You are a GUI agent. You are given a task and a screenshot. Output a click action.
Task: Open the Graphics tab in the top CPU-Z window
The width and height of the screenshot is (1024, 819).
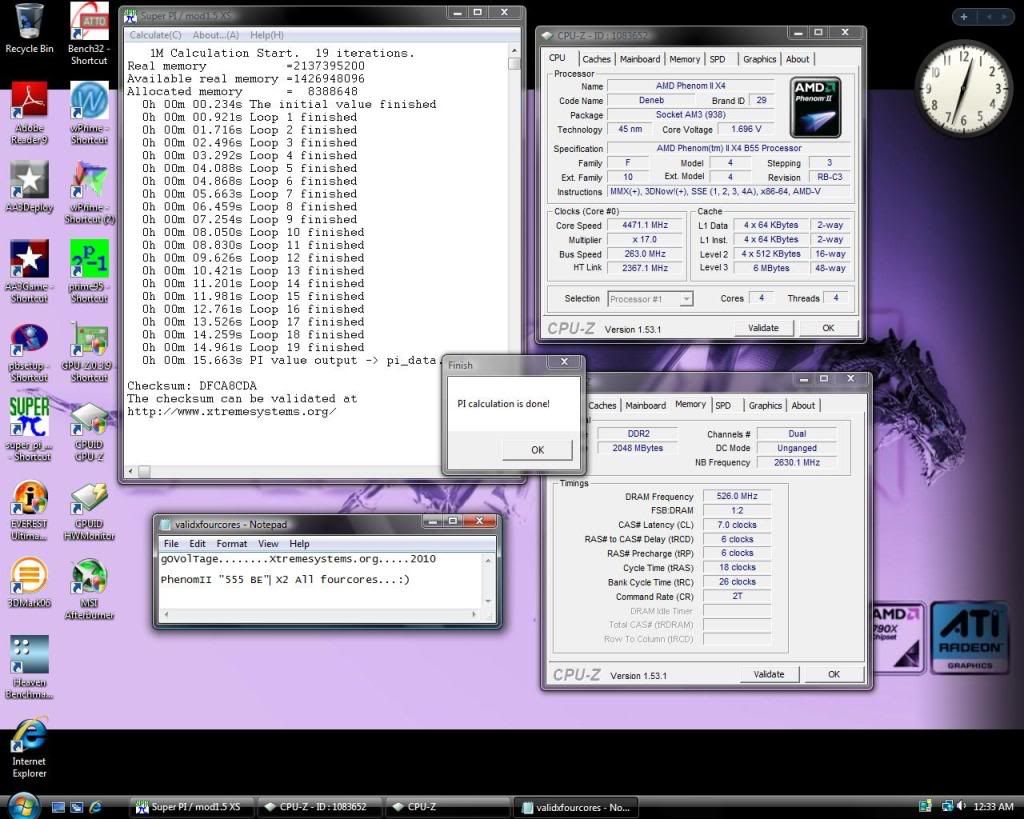(x=759, y=59)
